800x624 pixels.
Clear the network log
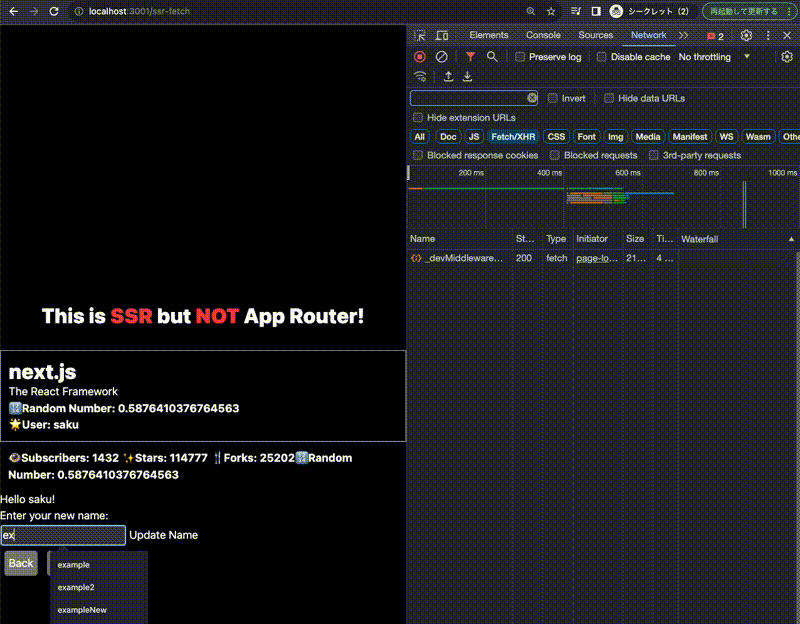pos(442,57)
